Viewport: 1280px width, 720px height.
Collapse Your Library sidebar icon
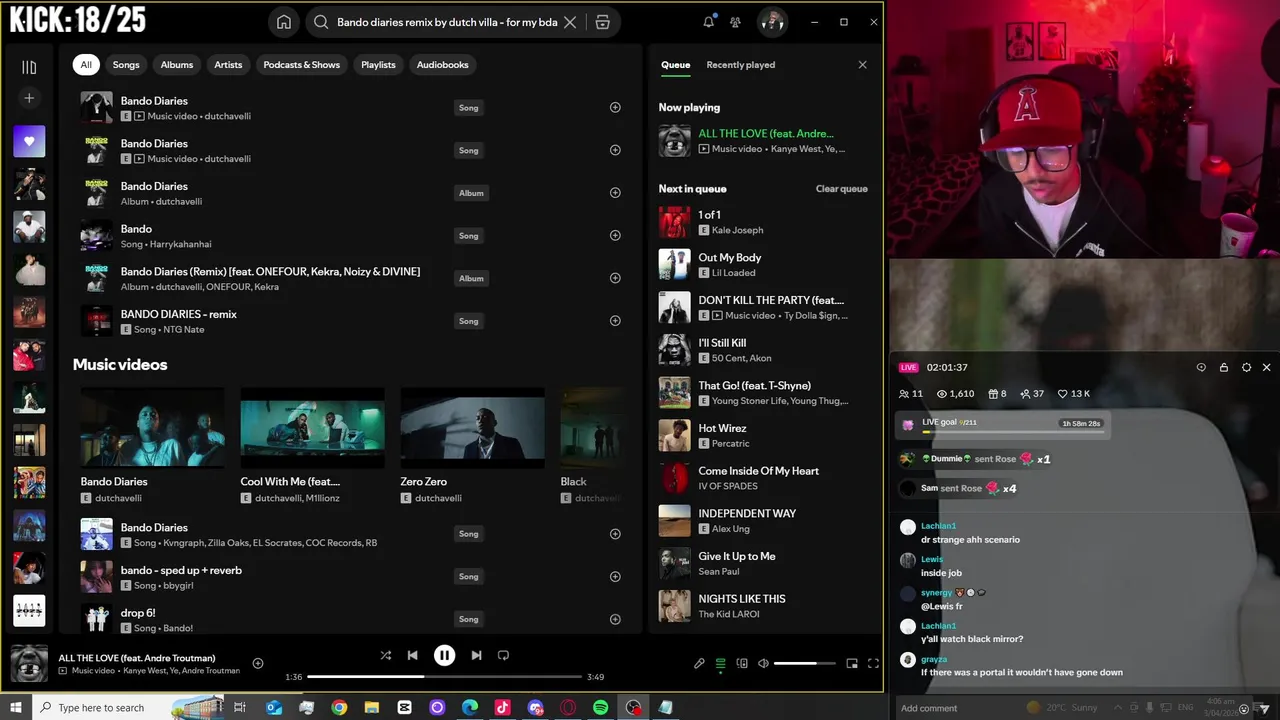[x=29, y=67]
